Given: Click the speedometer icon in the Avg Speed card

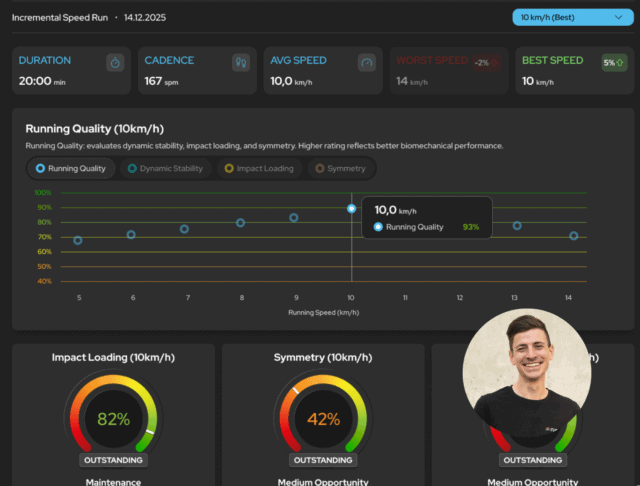Looking at the screenshot, I should [367, 63].
